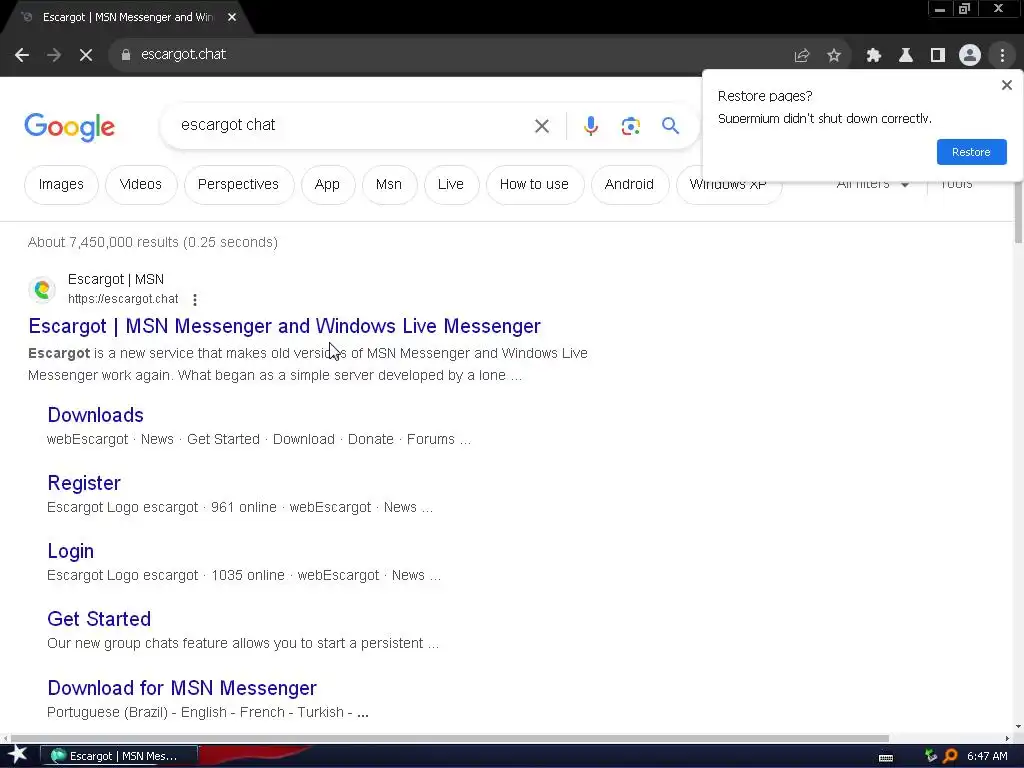This screenshot has height=768, width=1024.
Task: Click the network tray icon
Action: [931, 756]
